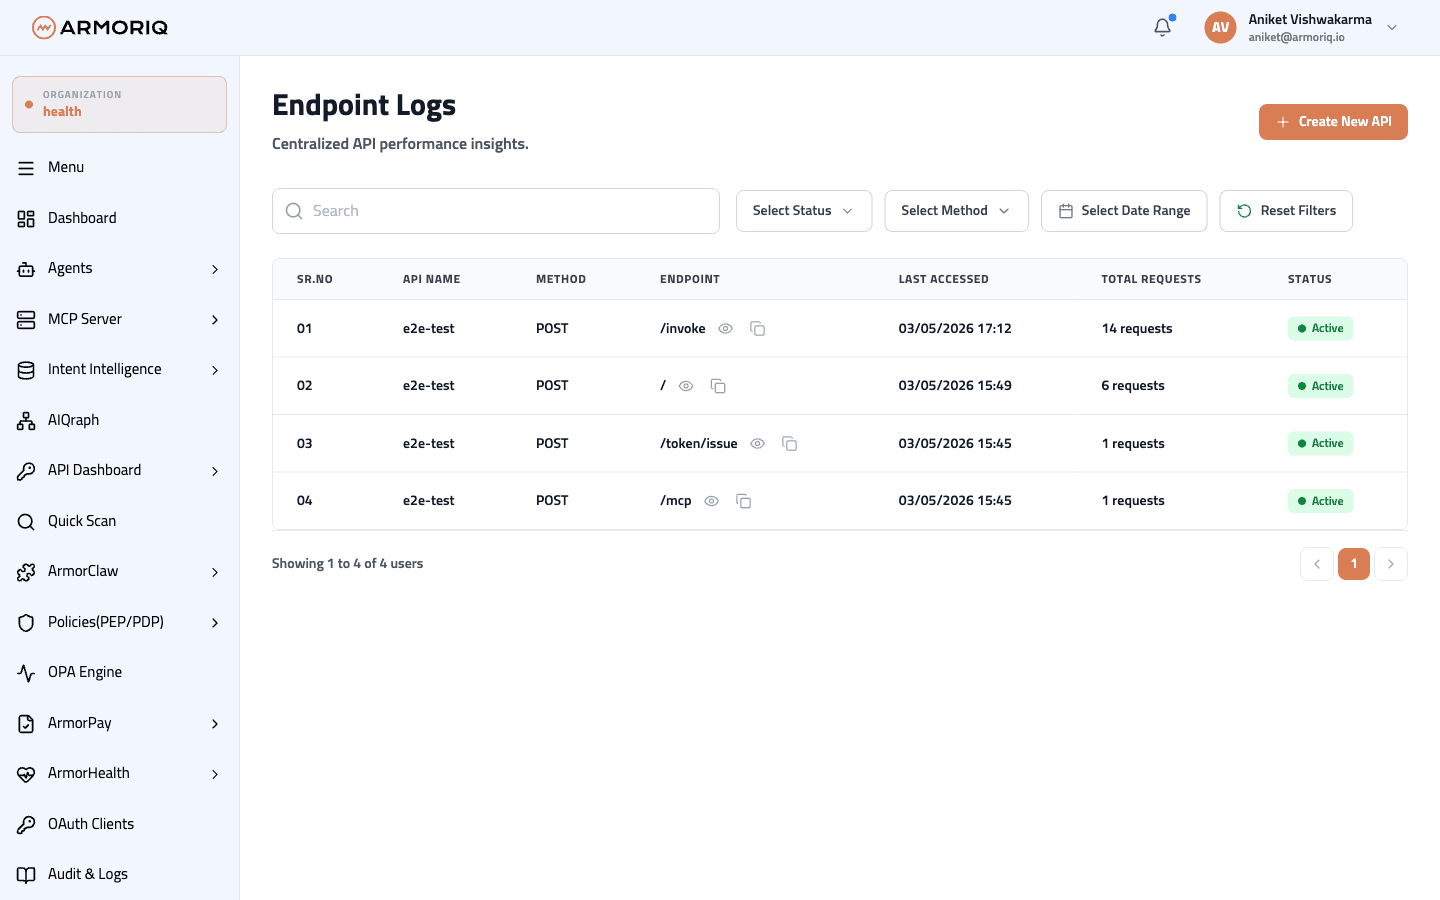Click the hamburger Menu icon
This screenshot has width=1440, height=900.
pyautogui.click(x=26, y=168)
